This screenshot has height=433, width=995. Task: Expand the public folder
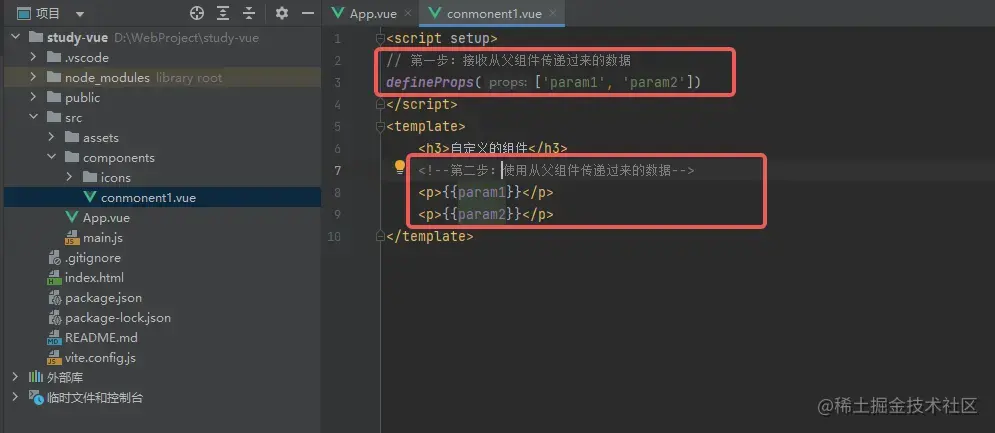[33, 98]
